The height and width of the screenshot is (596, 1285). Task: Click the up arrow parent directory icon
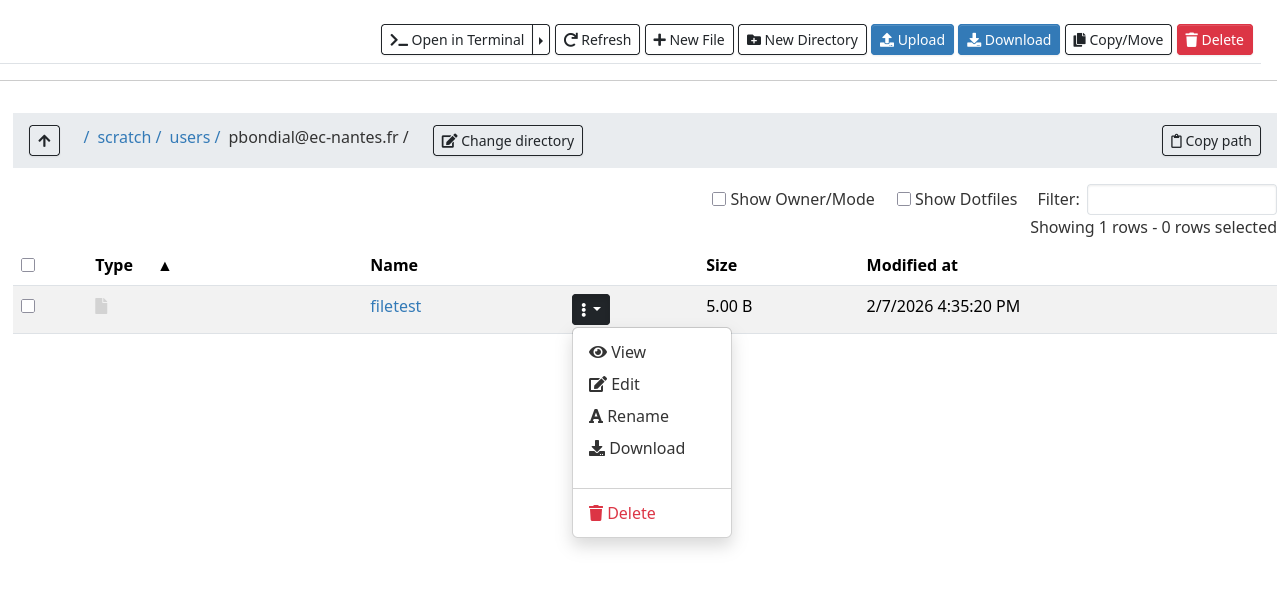tap(44, 141)
